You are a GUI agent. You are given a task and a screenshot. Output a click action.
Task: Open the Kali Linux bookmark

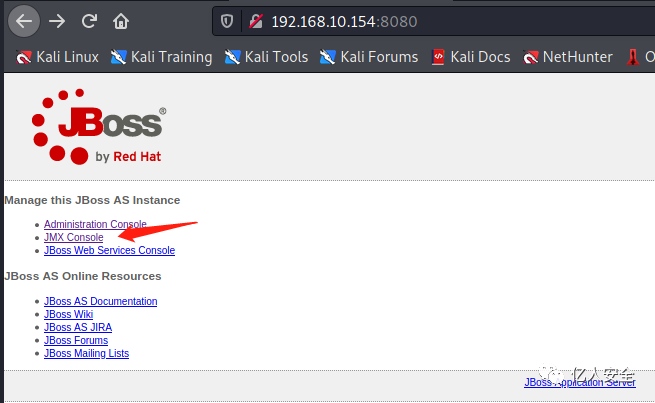point(57,57)
